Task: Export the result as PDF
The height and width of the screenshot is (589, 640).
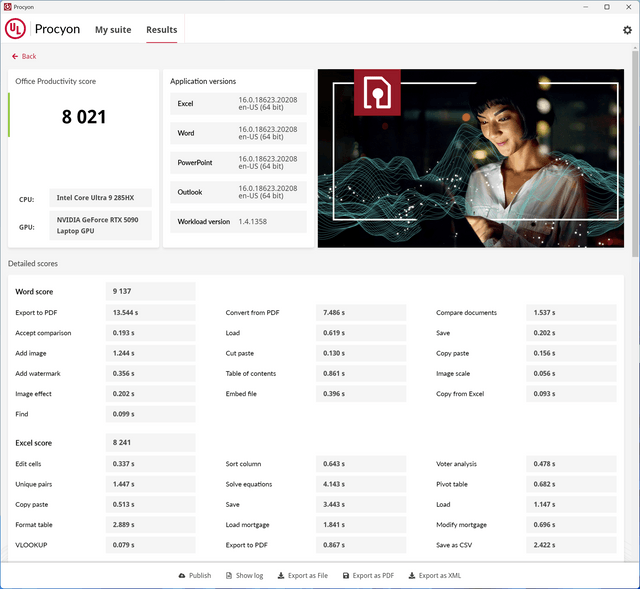Action: click(368, 576)
